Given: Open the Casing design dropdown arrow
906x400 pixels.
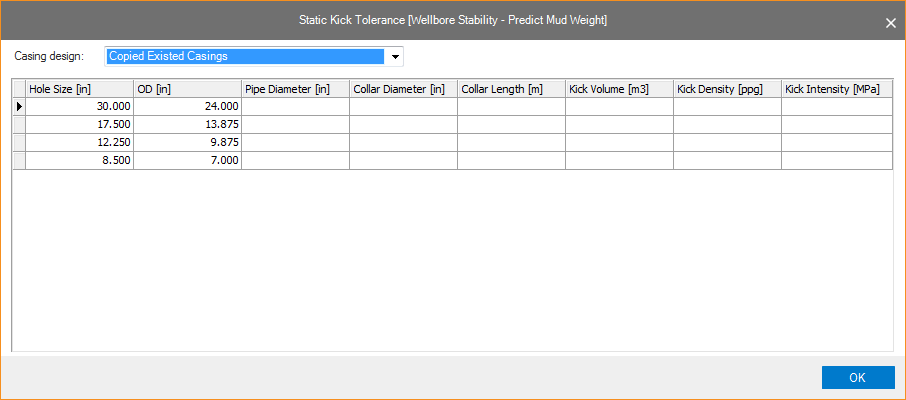Looking at the screenshot, I should point(395,56).
